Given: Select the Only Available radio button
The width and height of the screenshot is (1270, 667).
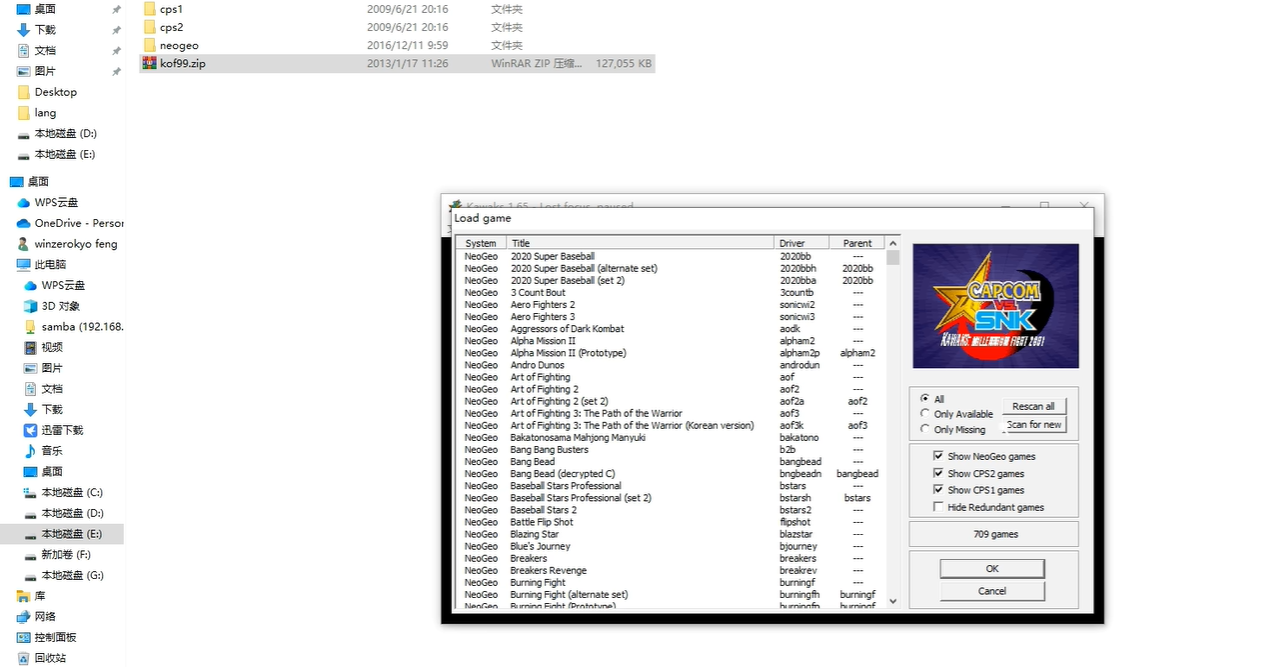Looking at the screenshot, I should pyautogui.click(x=925, y=414).
